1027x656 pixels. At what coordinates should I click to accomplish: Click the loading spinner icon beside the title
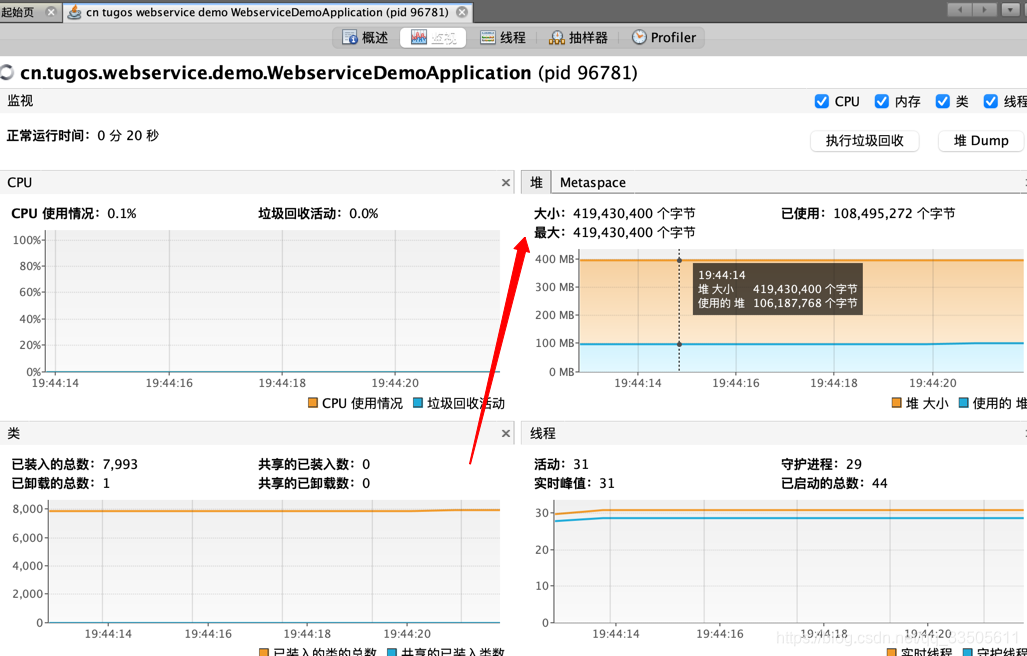tap(7, 73)
